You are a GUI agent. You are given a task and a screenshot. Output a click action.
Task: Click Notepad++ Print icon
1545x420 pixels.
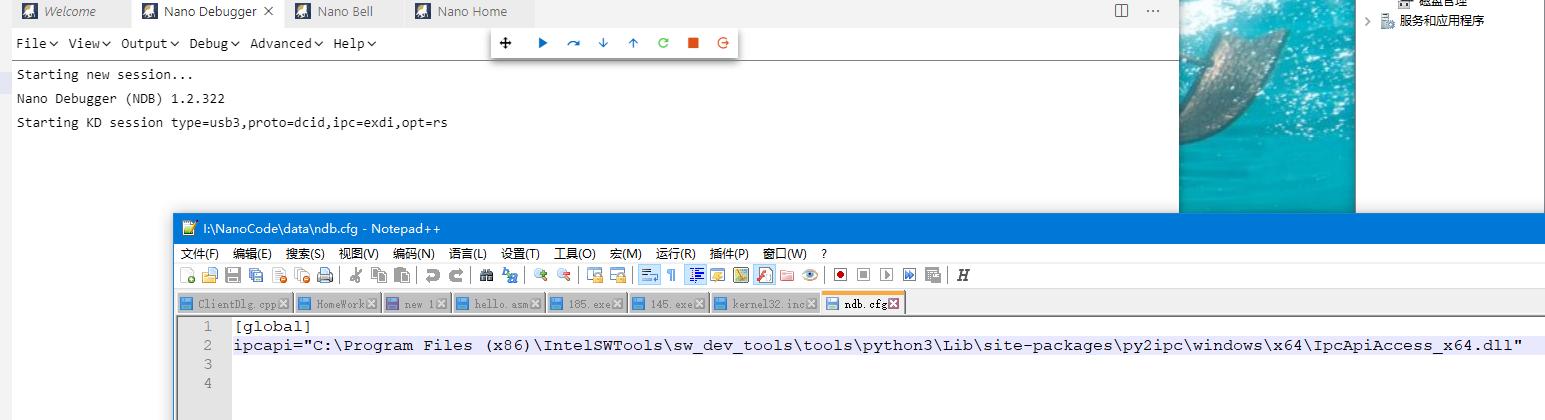click(325, 275)
